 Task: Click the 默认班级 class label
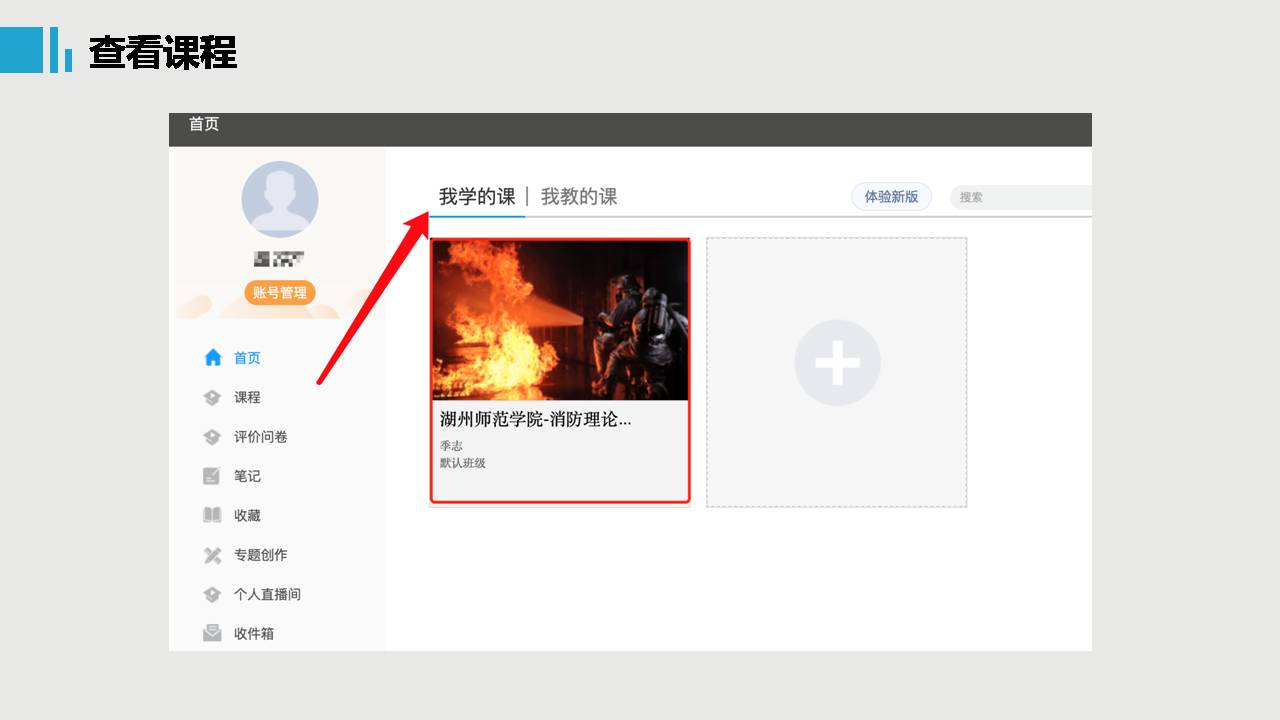pyautogui.click(x=463, y=463)
